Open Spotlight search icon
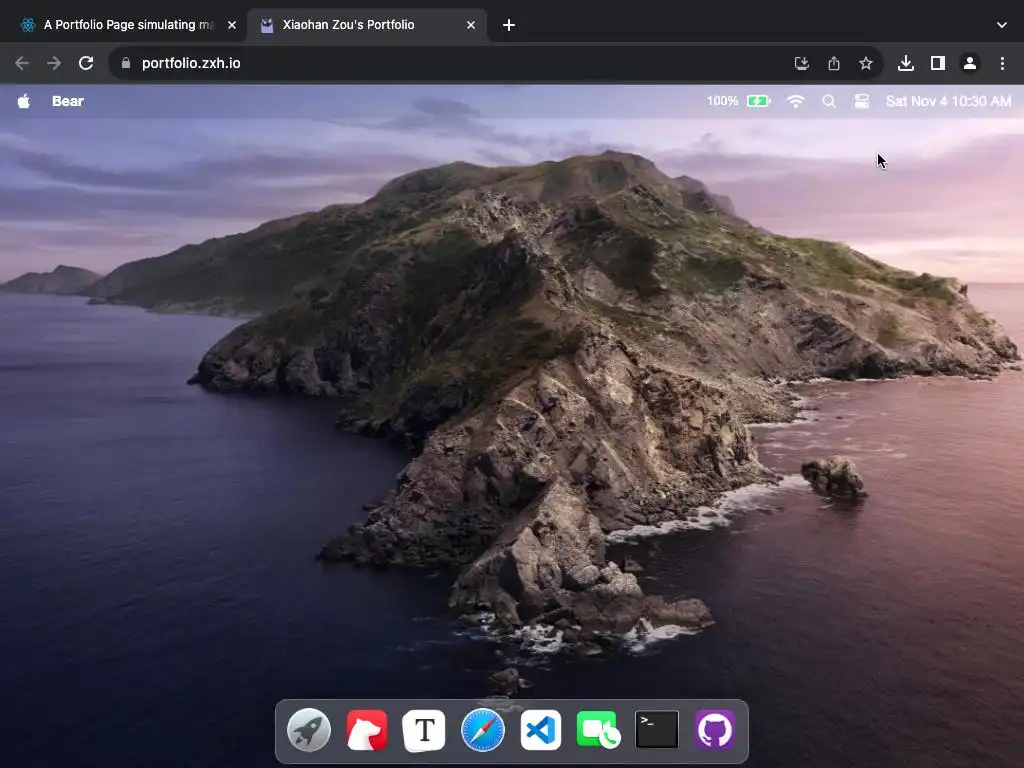The image size is (1024, 768). pos(829,101)
